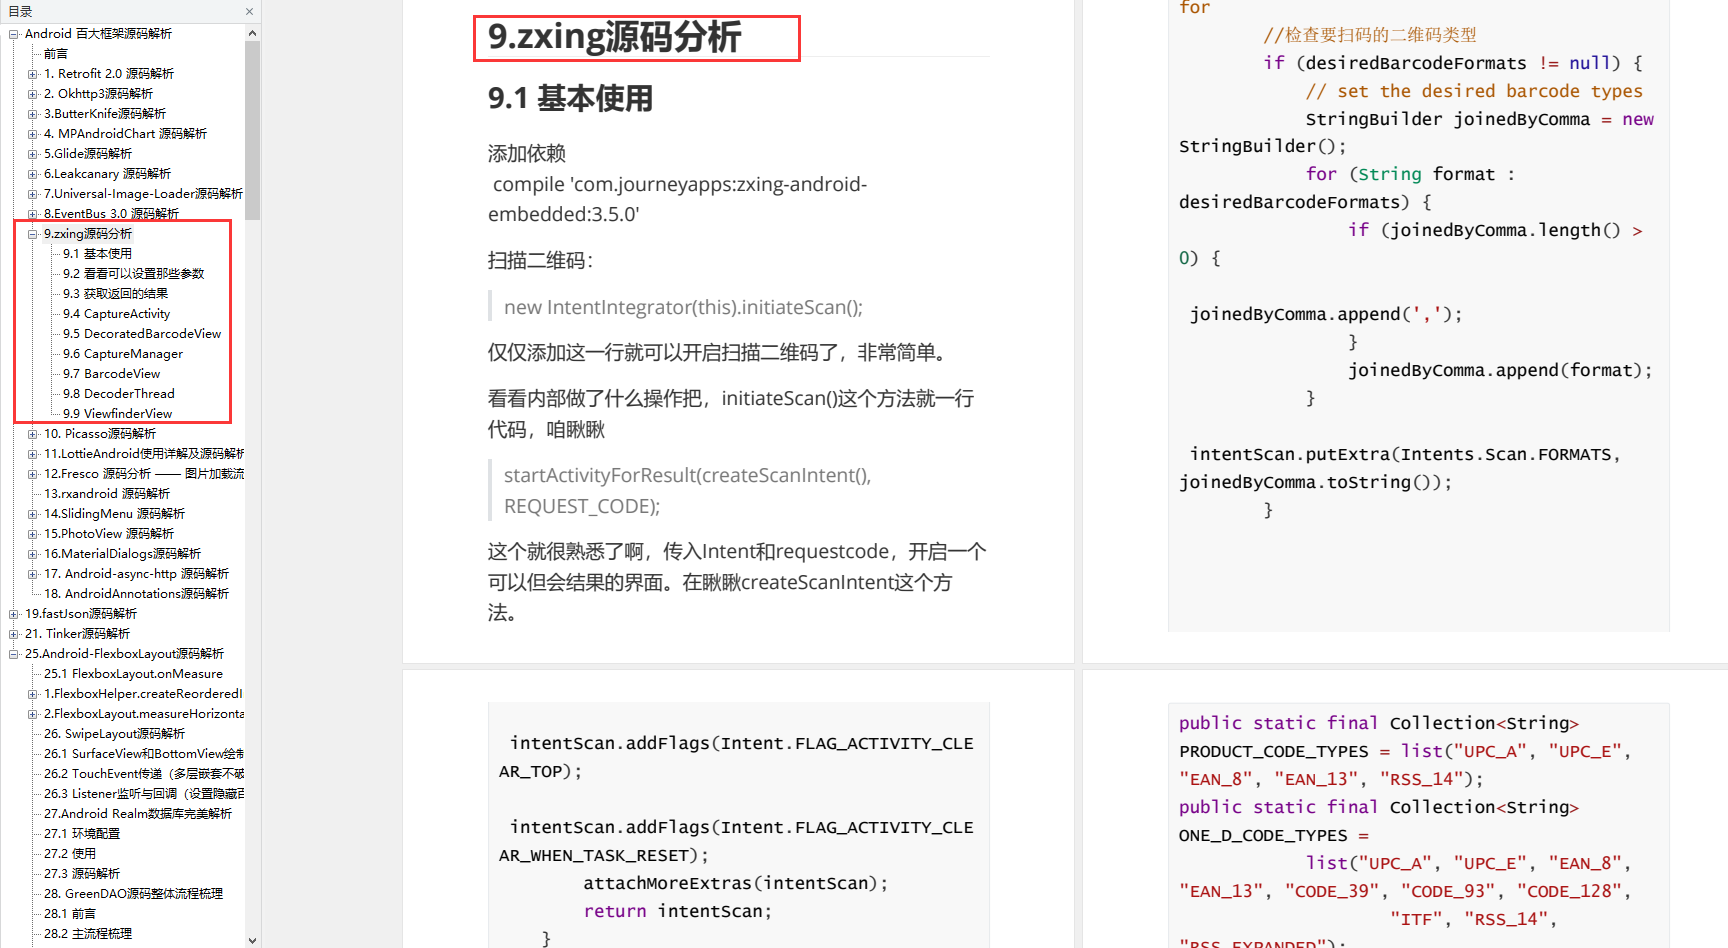Open the 9.4 CaptureActivity bookmark

116,314
